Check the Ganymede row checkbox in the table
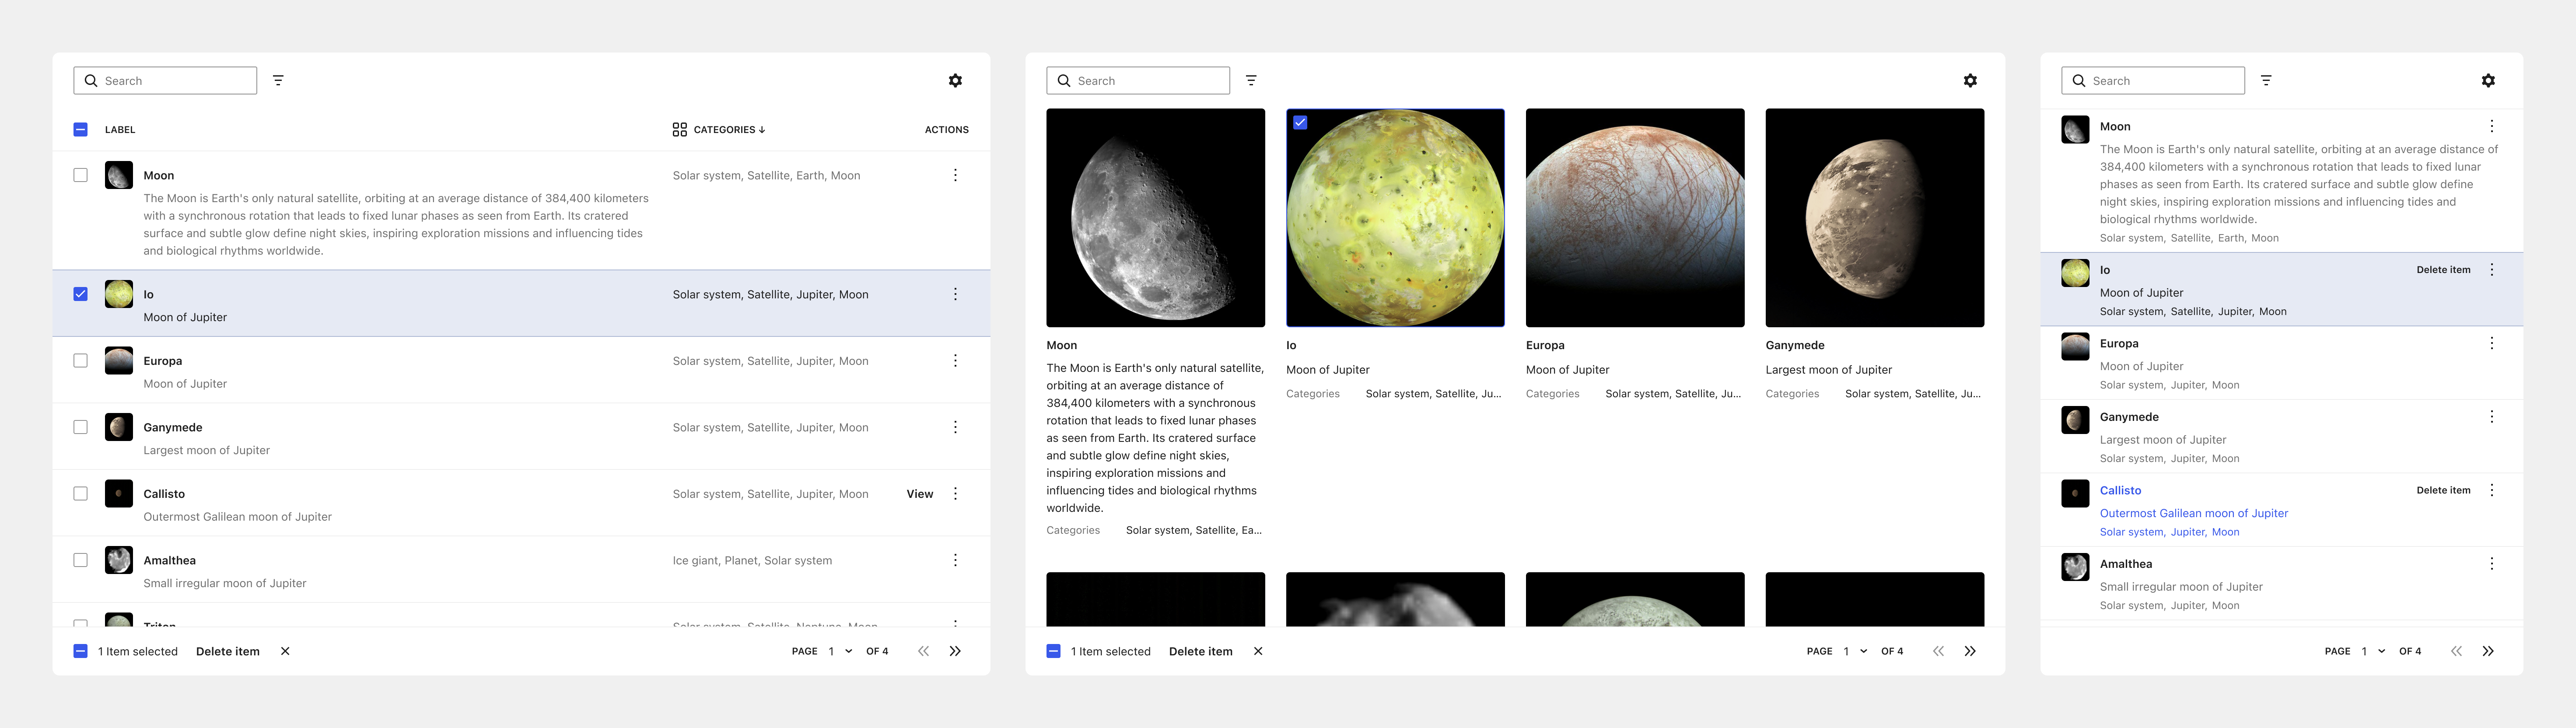Image resolution: width=2576 pixels, height=728 pixels. click(81, 427)
